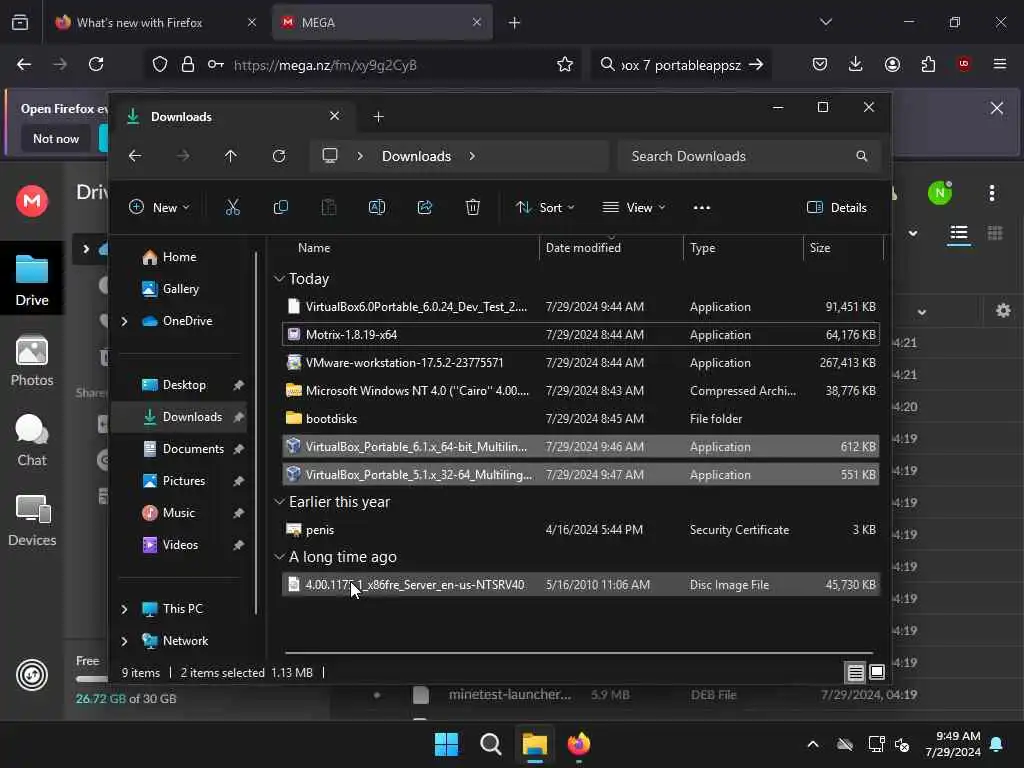The width and height of the screenshot is (1024, 768).
Task: Open the Firefox hamburger menu
Action: tap(1000, 64)
